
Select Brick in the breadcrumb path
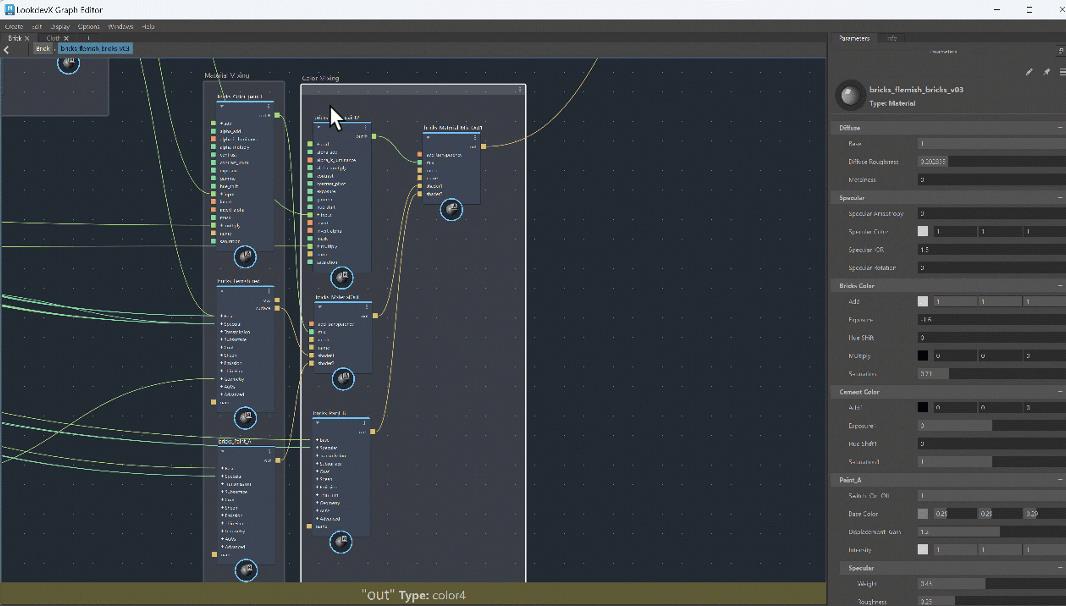tap(44, 48)
